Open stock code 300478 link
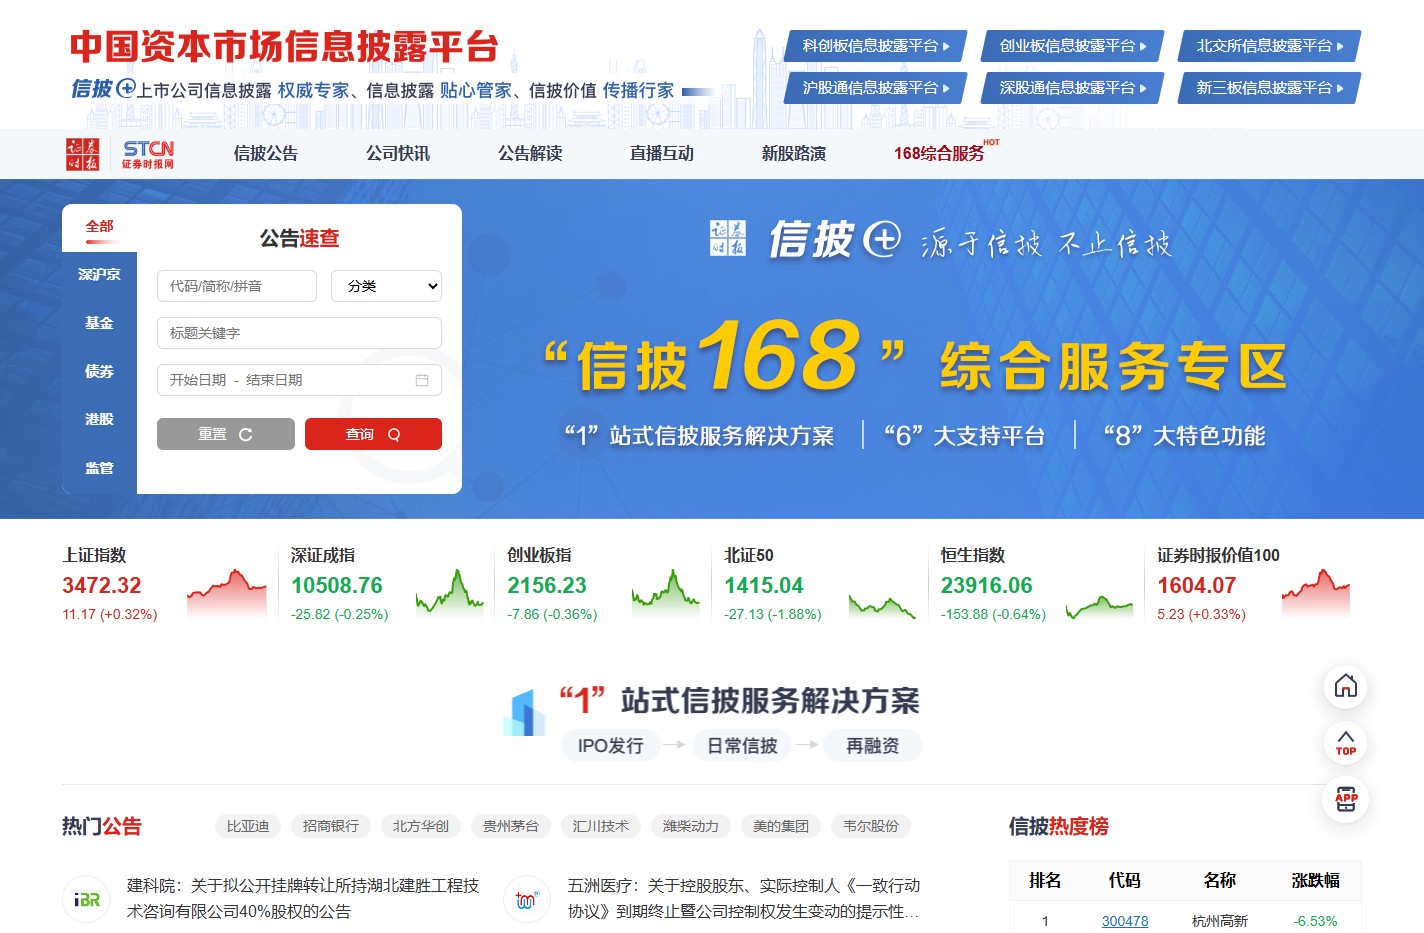Image resolution: width=1424 pixels, height=933 pixels. [1125, 921]
